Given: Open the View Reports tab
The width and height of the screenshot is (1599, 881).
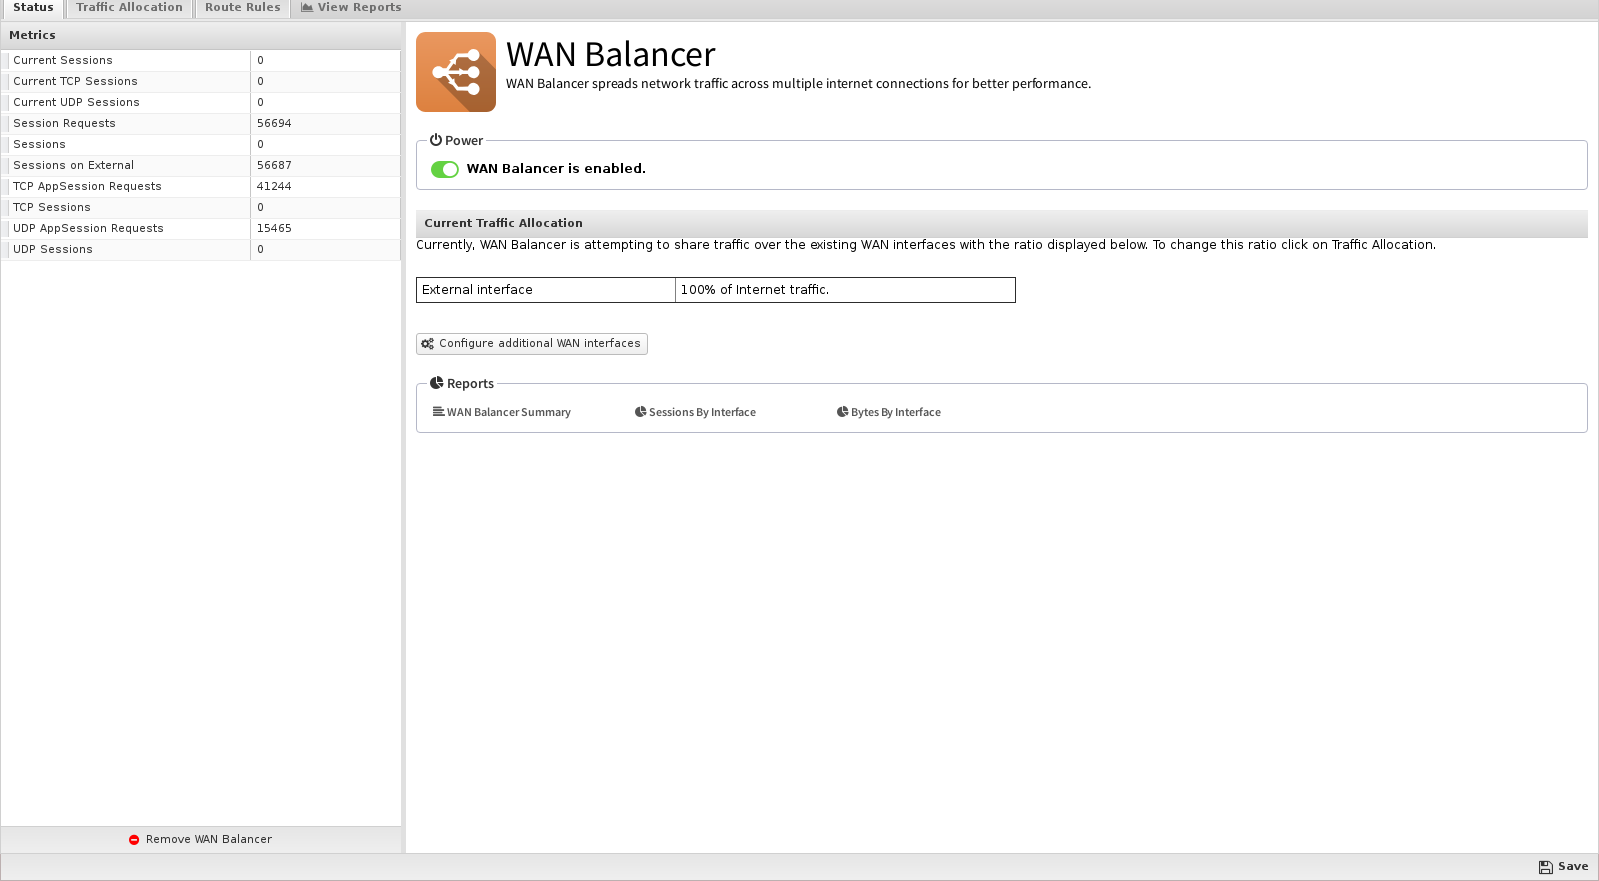Looking at the screenshot, I should (x=351, y=8).
